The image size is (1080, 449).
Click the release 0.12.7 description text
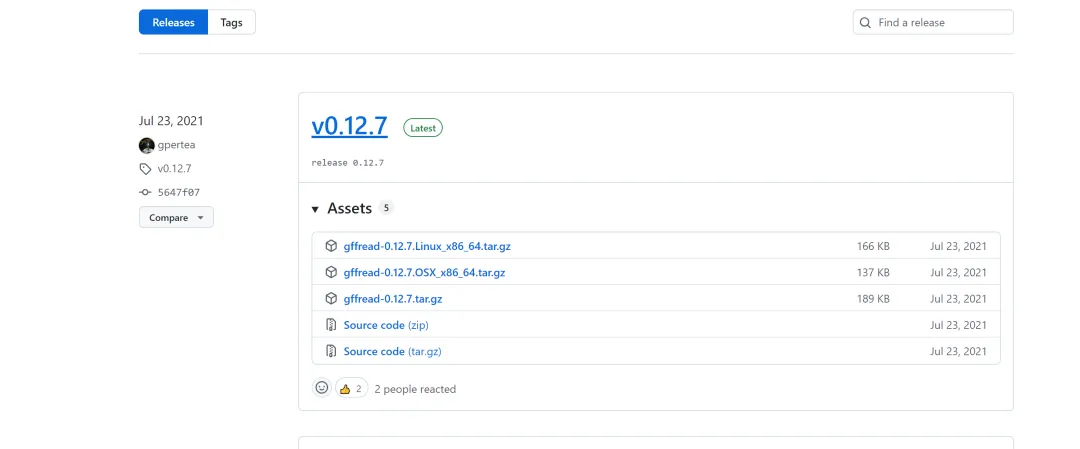pyautogui.click(x=347, y=163)
